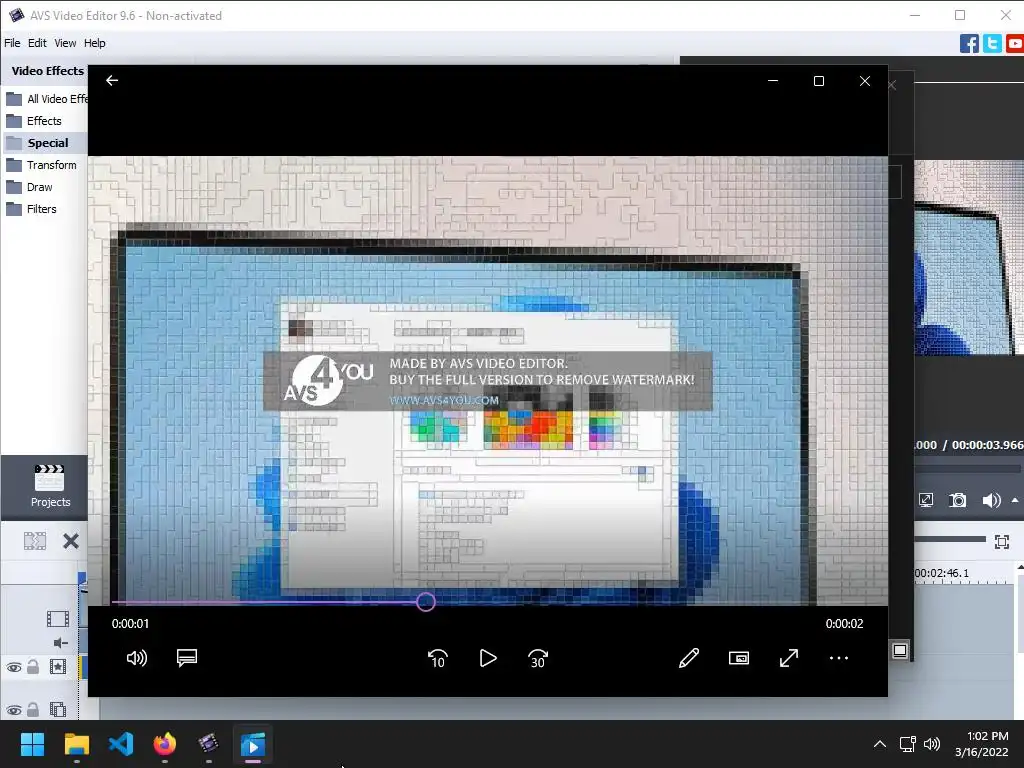This screenshot has width=1024, height=768.
Task: Open AVS YouTube channel
Action: tap(1015, 44)
